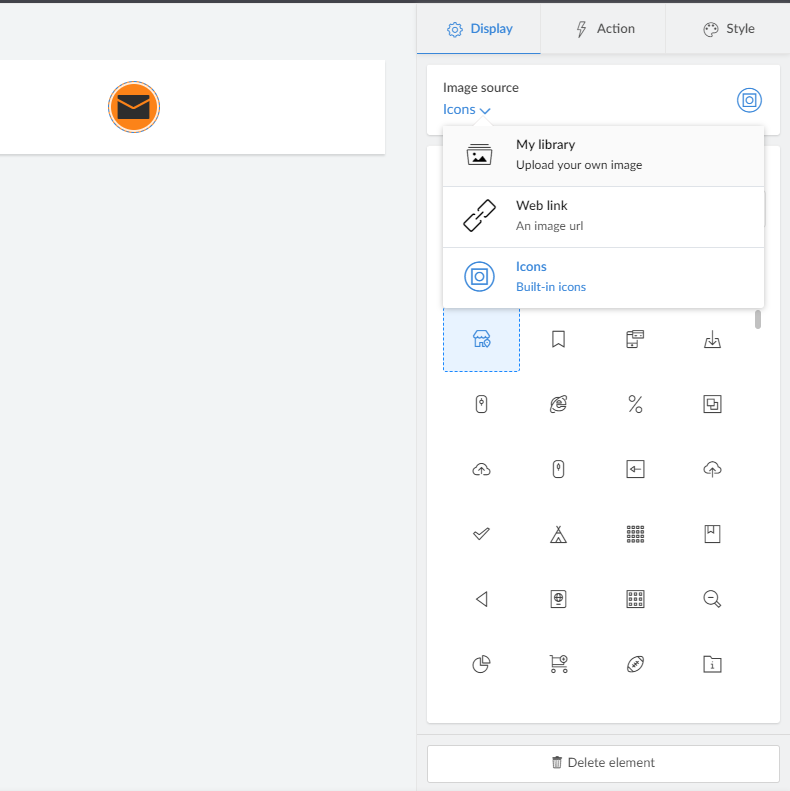The height and width of the screenshot is (791, 790).
Task: Open the Icons image source dropdown
Action: coord(466,109)
